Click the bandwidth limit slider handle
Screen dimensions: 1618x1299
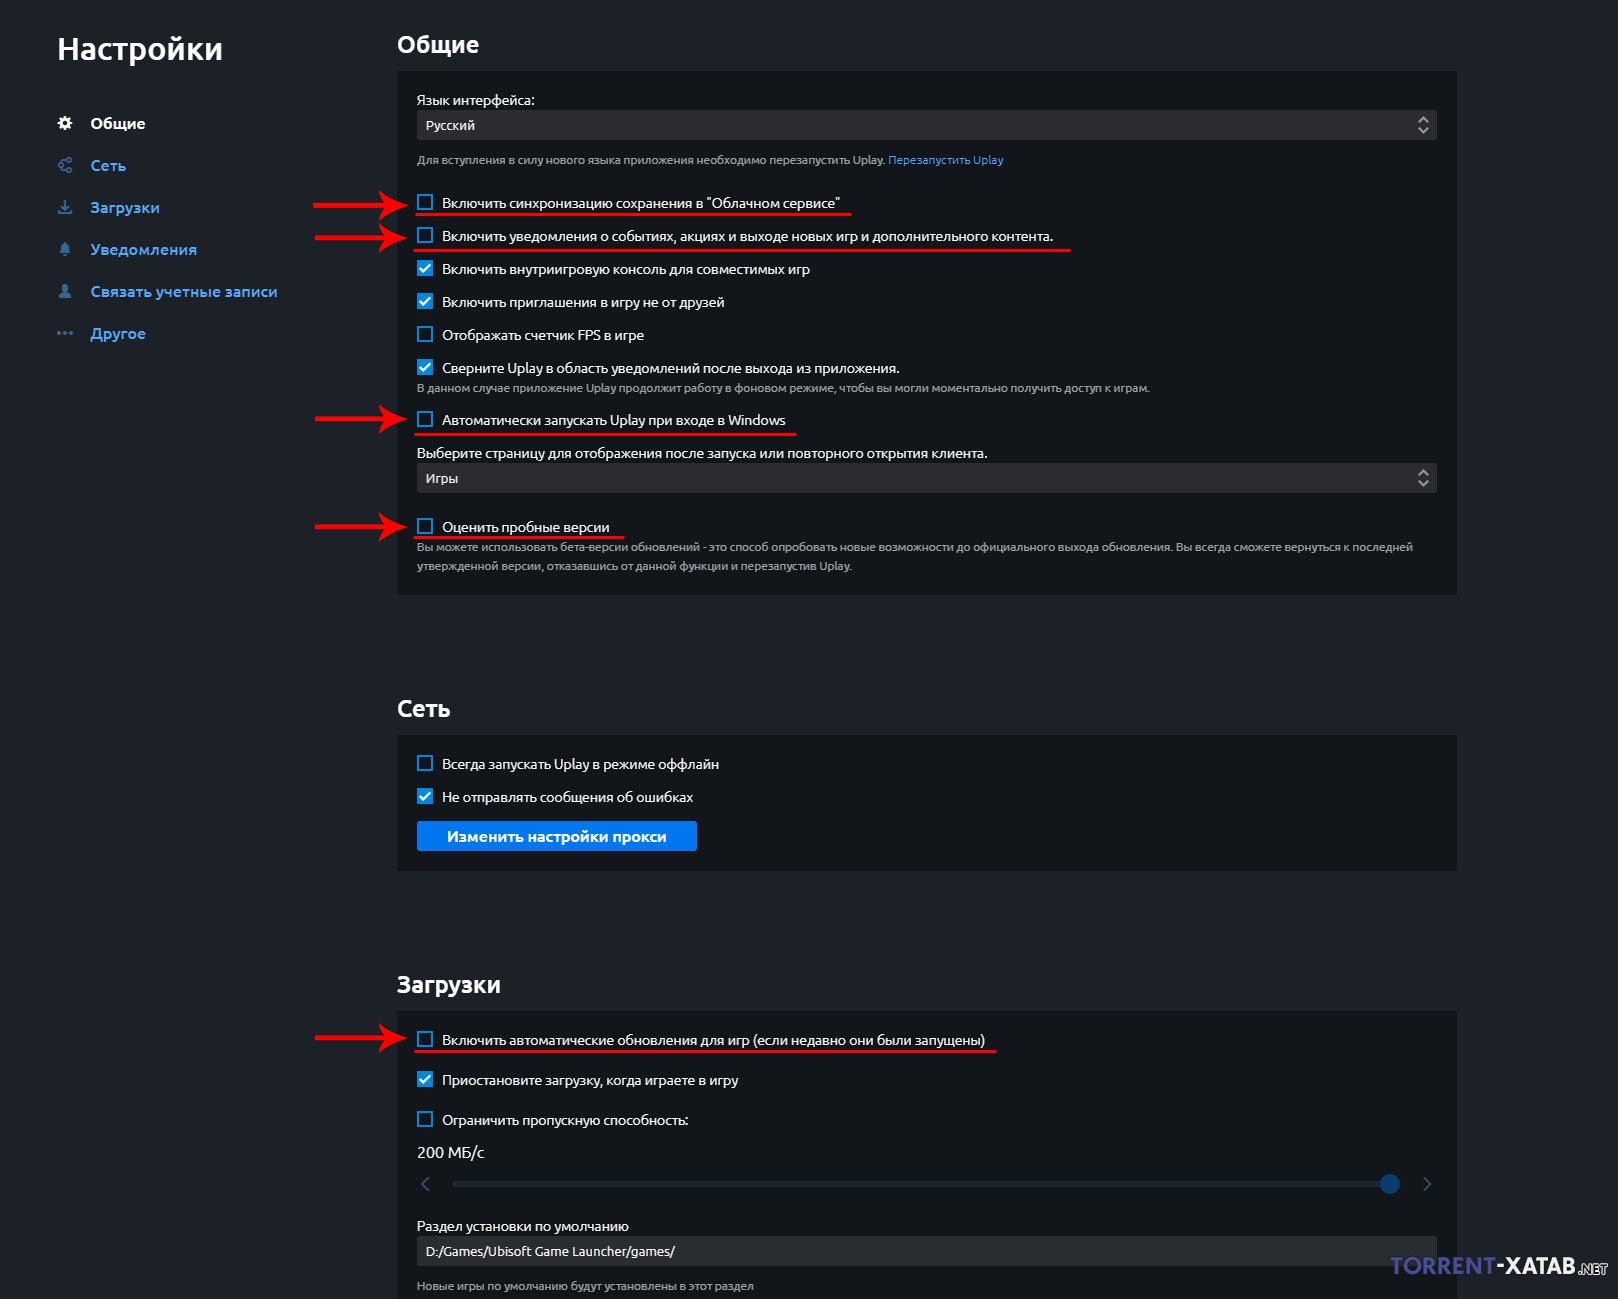point(1389,1184)
